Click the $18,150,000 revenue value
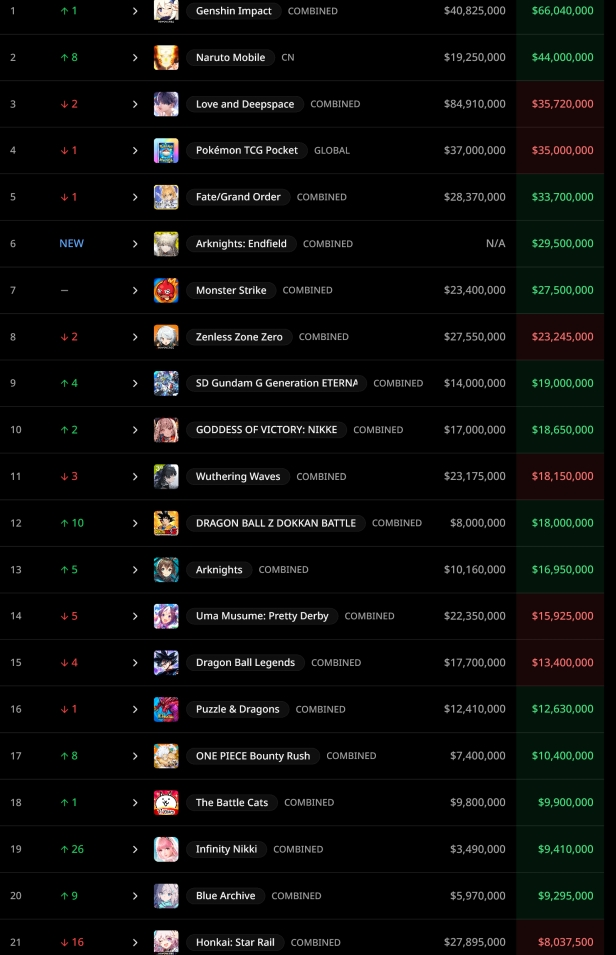Image resolution: width=616 pixels, height=955 pixels. click(x=562, y=476)
